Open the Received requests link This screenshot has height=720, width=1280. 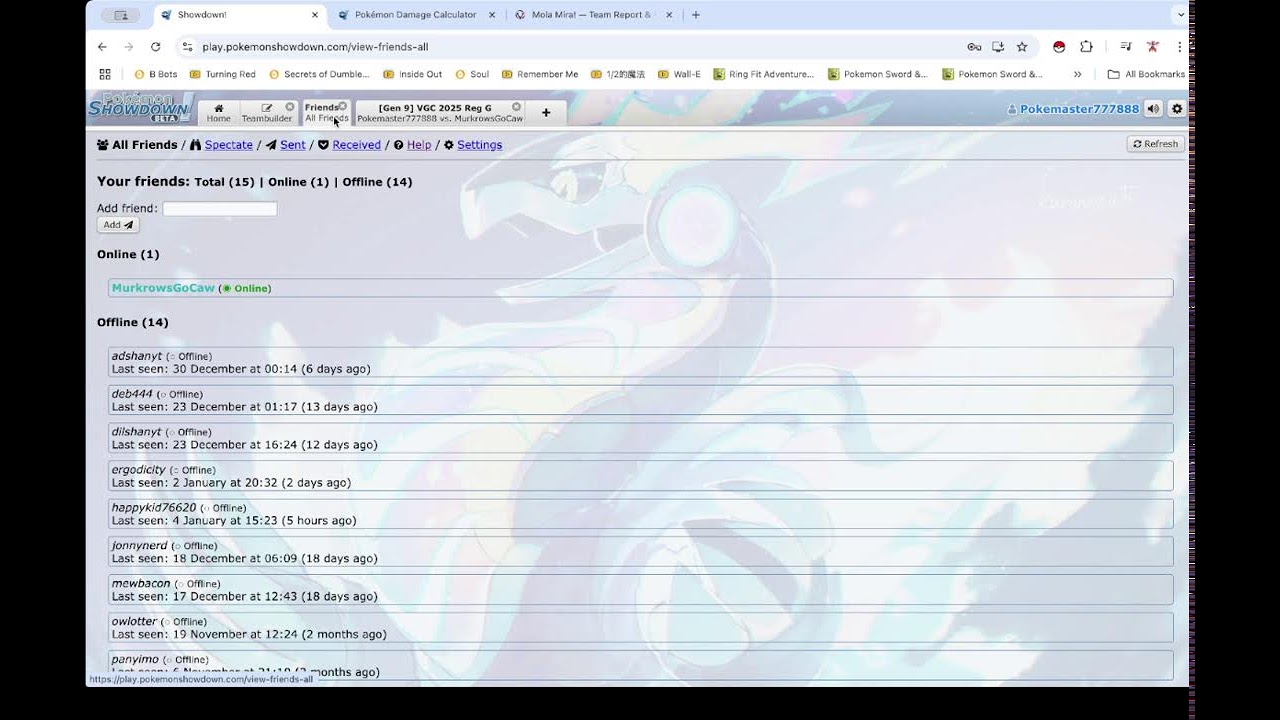[x=356, y=145]
